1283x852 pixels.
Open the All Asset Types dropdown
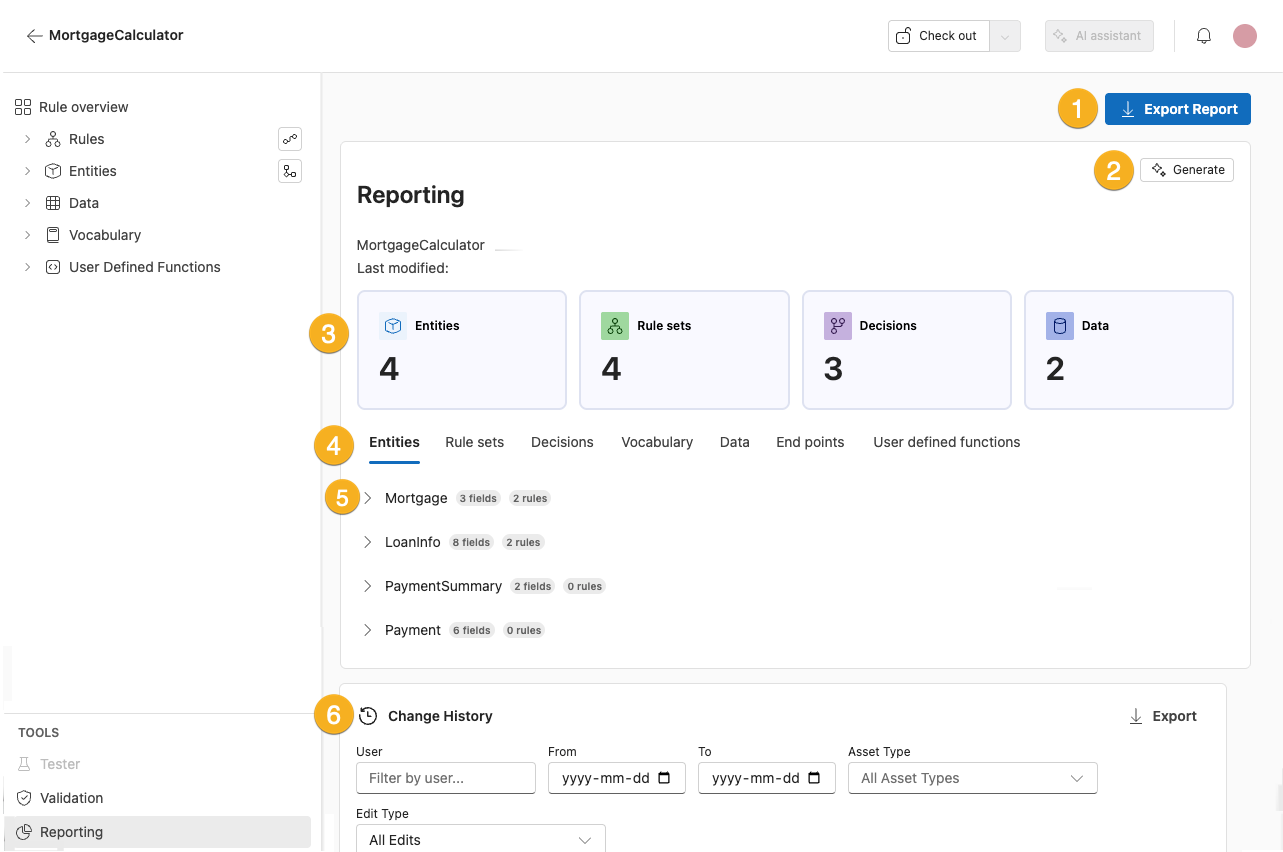(x=972, y=778)
